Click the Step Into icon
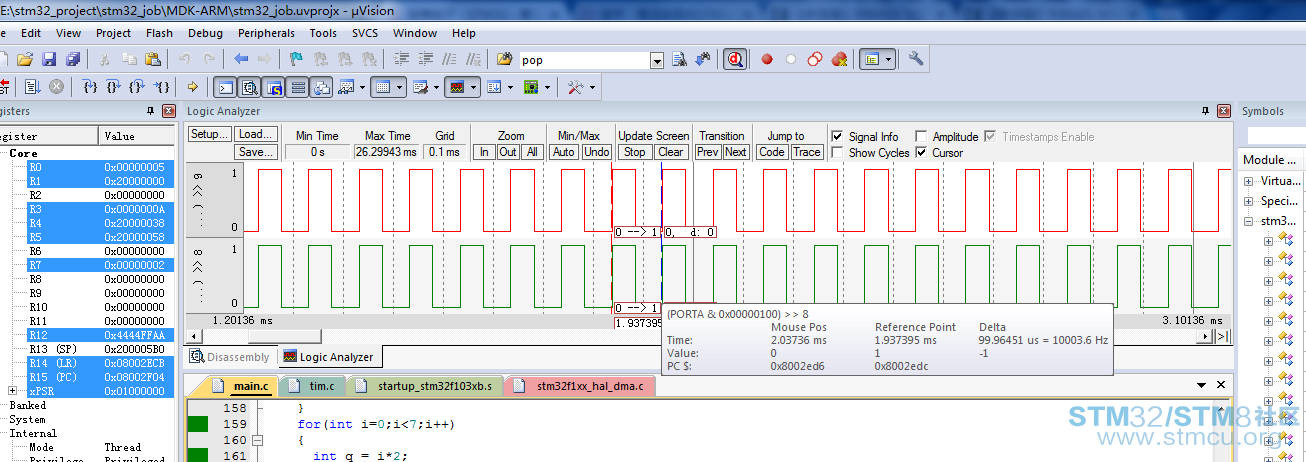The image size is (1306, 462). (x=90, y=87)
